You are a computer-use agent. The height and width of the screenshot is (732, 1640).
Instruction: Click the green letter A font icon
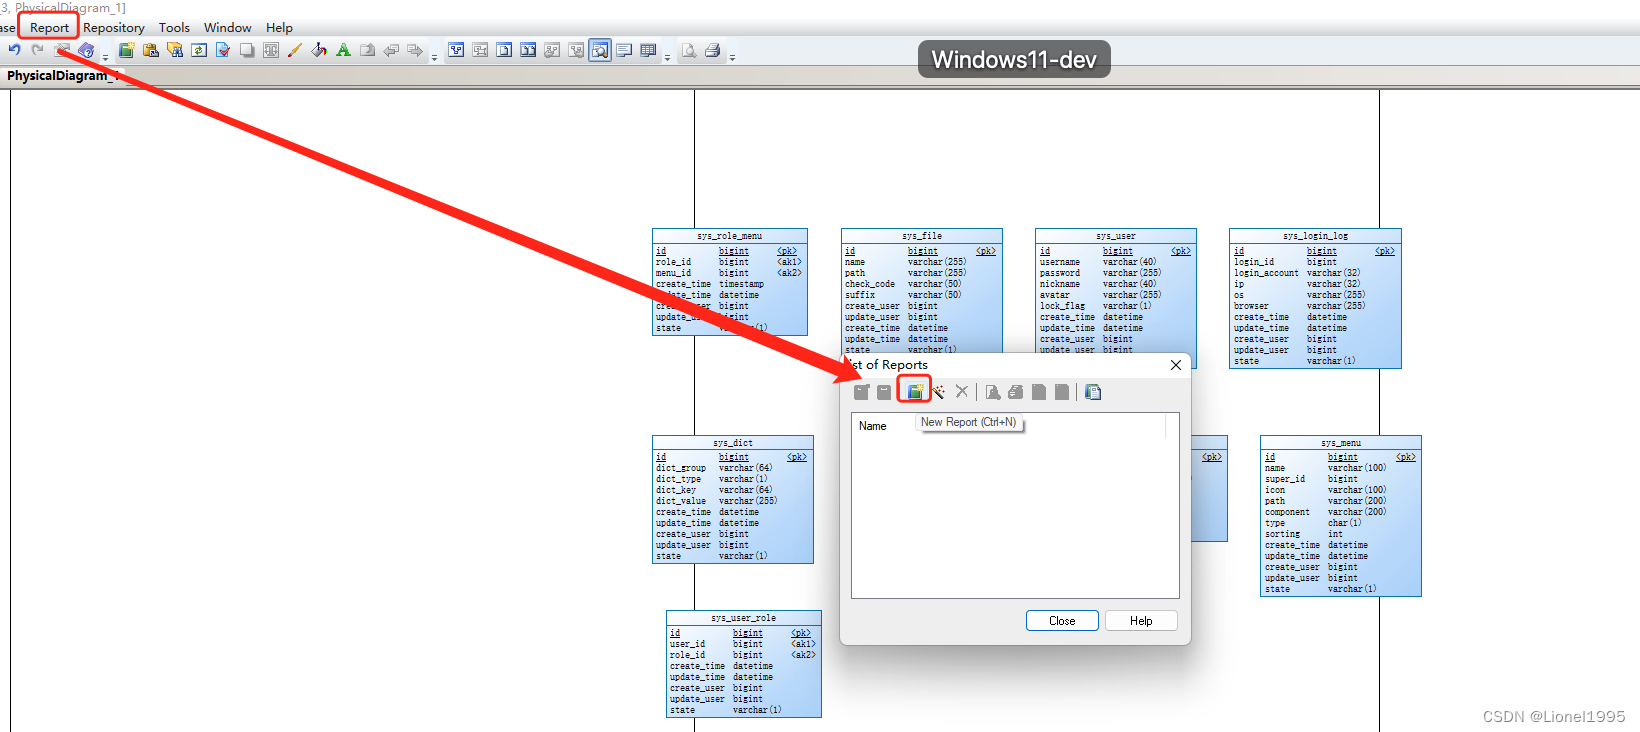[343, 50]
